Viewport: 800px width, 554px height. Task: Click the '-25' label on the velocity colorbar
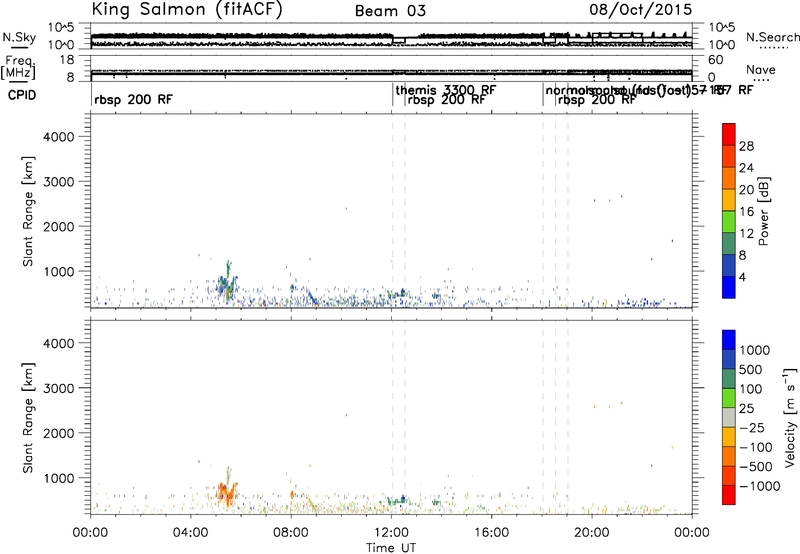(x=752, y=427)
